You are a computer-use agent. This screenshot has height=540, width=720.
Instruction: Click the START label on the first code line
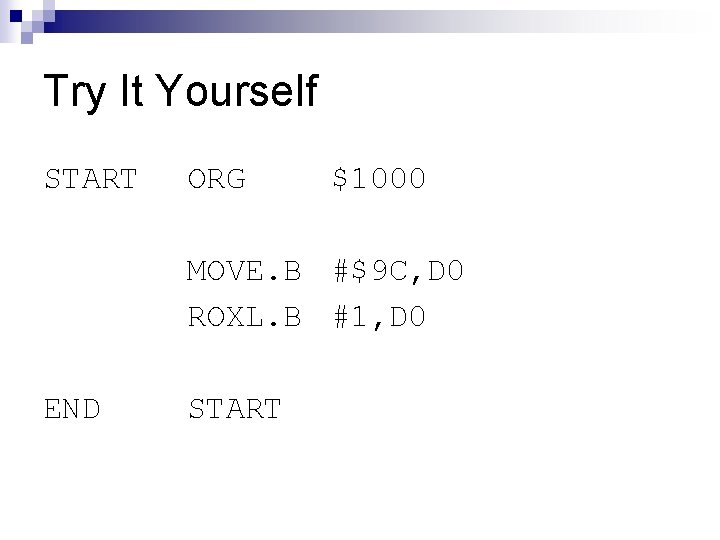coord(90,180)
